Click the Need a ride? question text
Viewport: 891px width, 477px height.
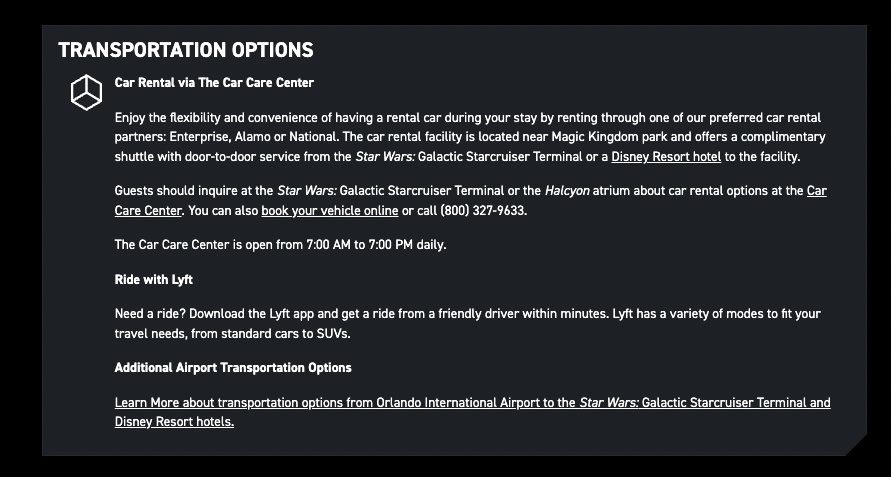coord(148,314)
